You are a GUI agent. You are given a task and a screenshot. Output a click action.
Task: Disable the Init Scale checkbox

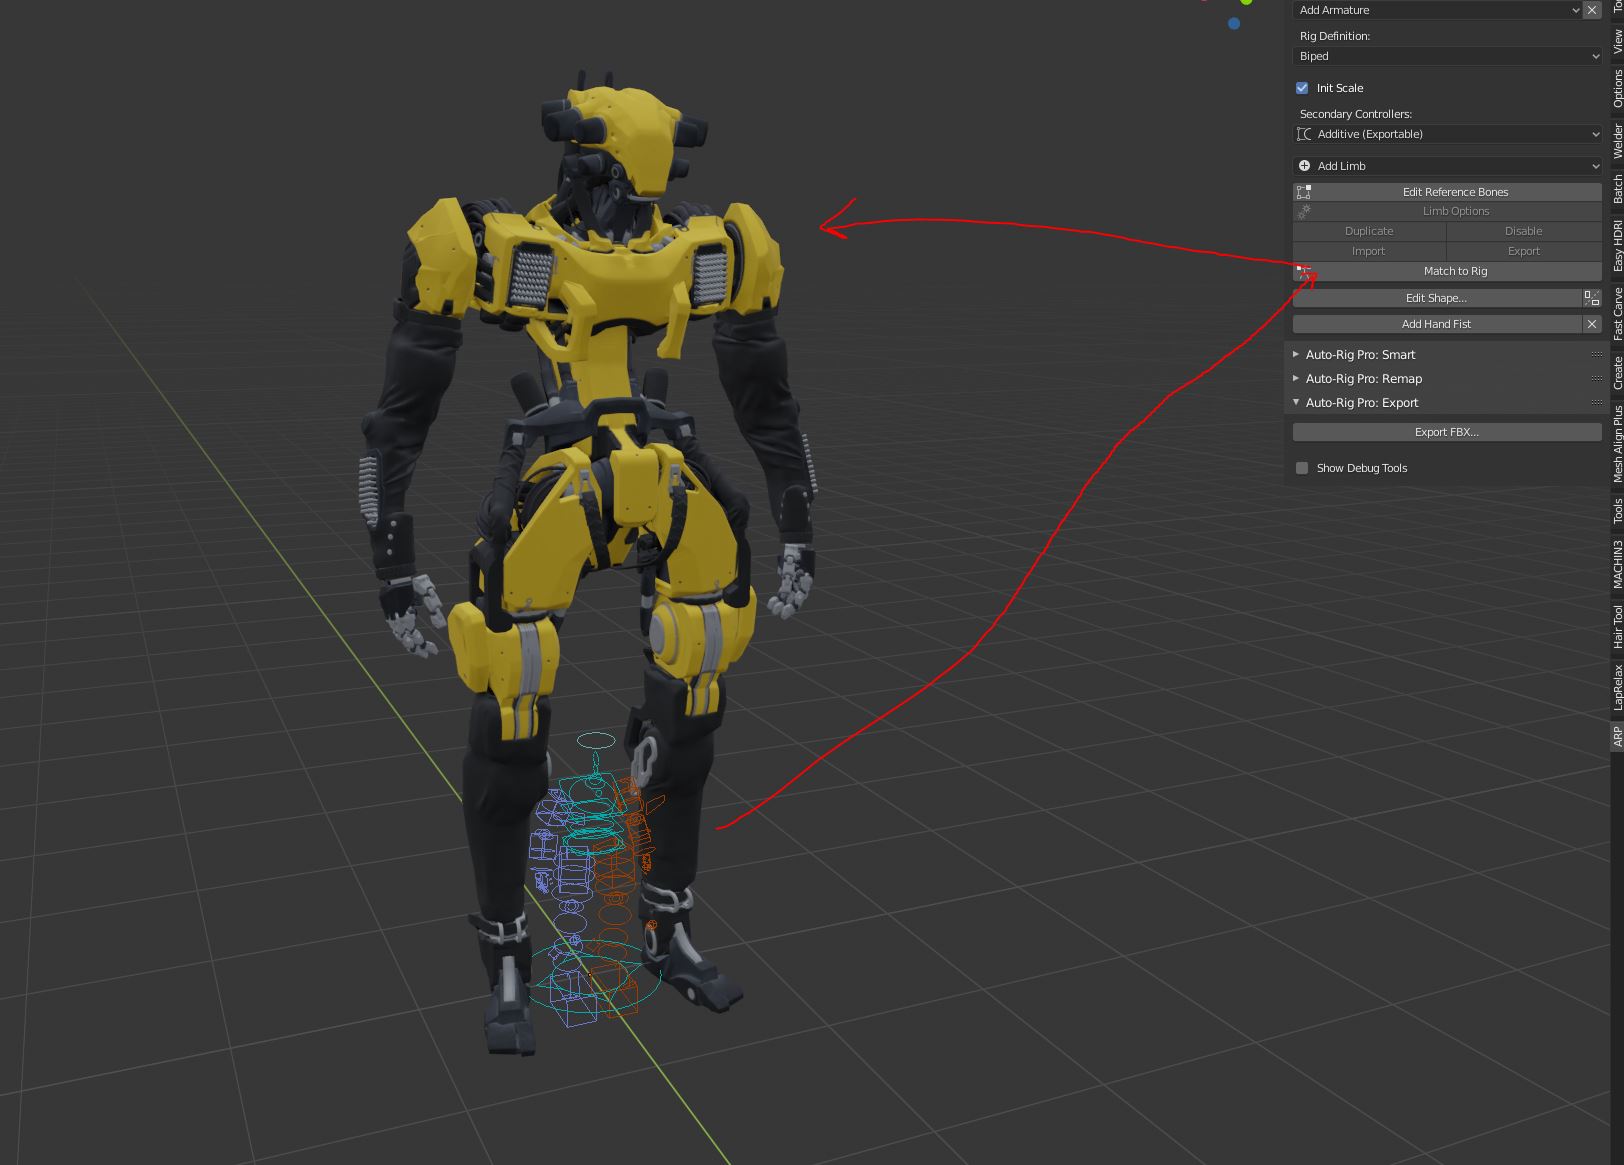coord(1301,88)
